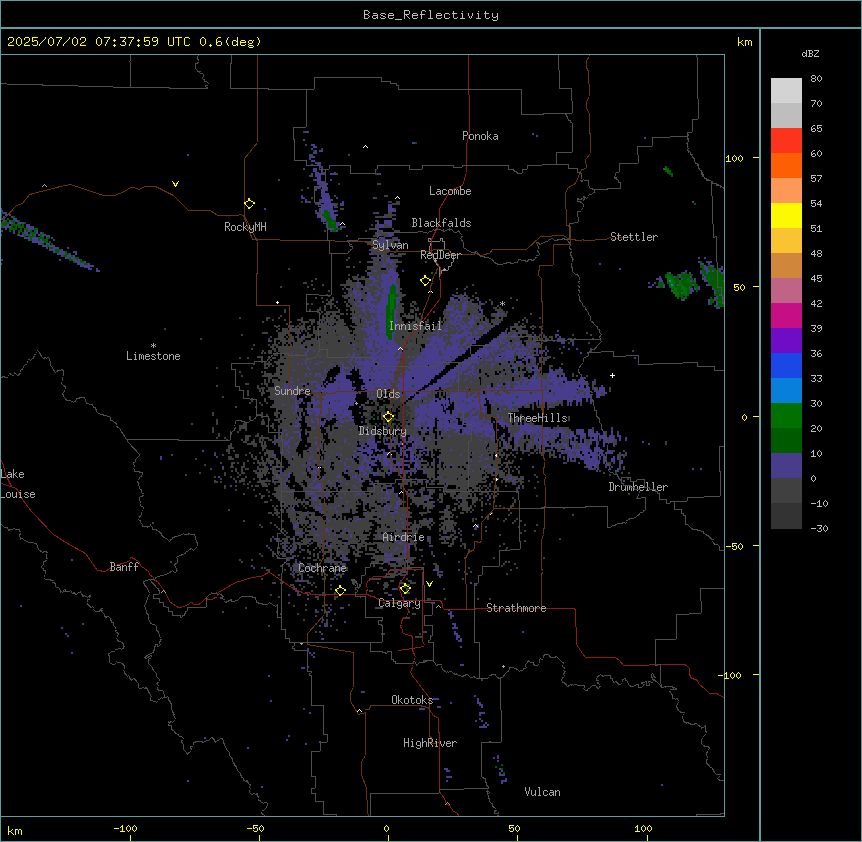
Task: Click the red swatch at 65 dBZ
Action: point(786,141)
